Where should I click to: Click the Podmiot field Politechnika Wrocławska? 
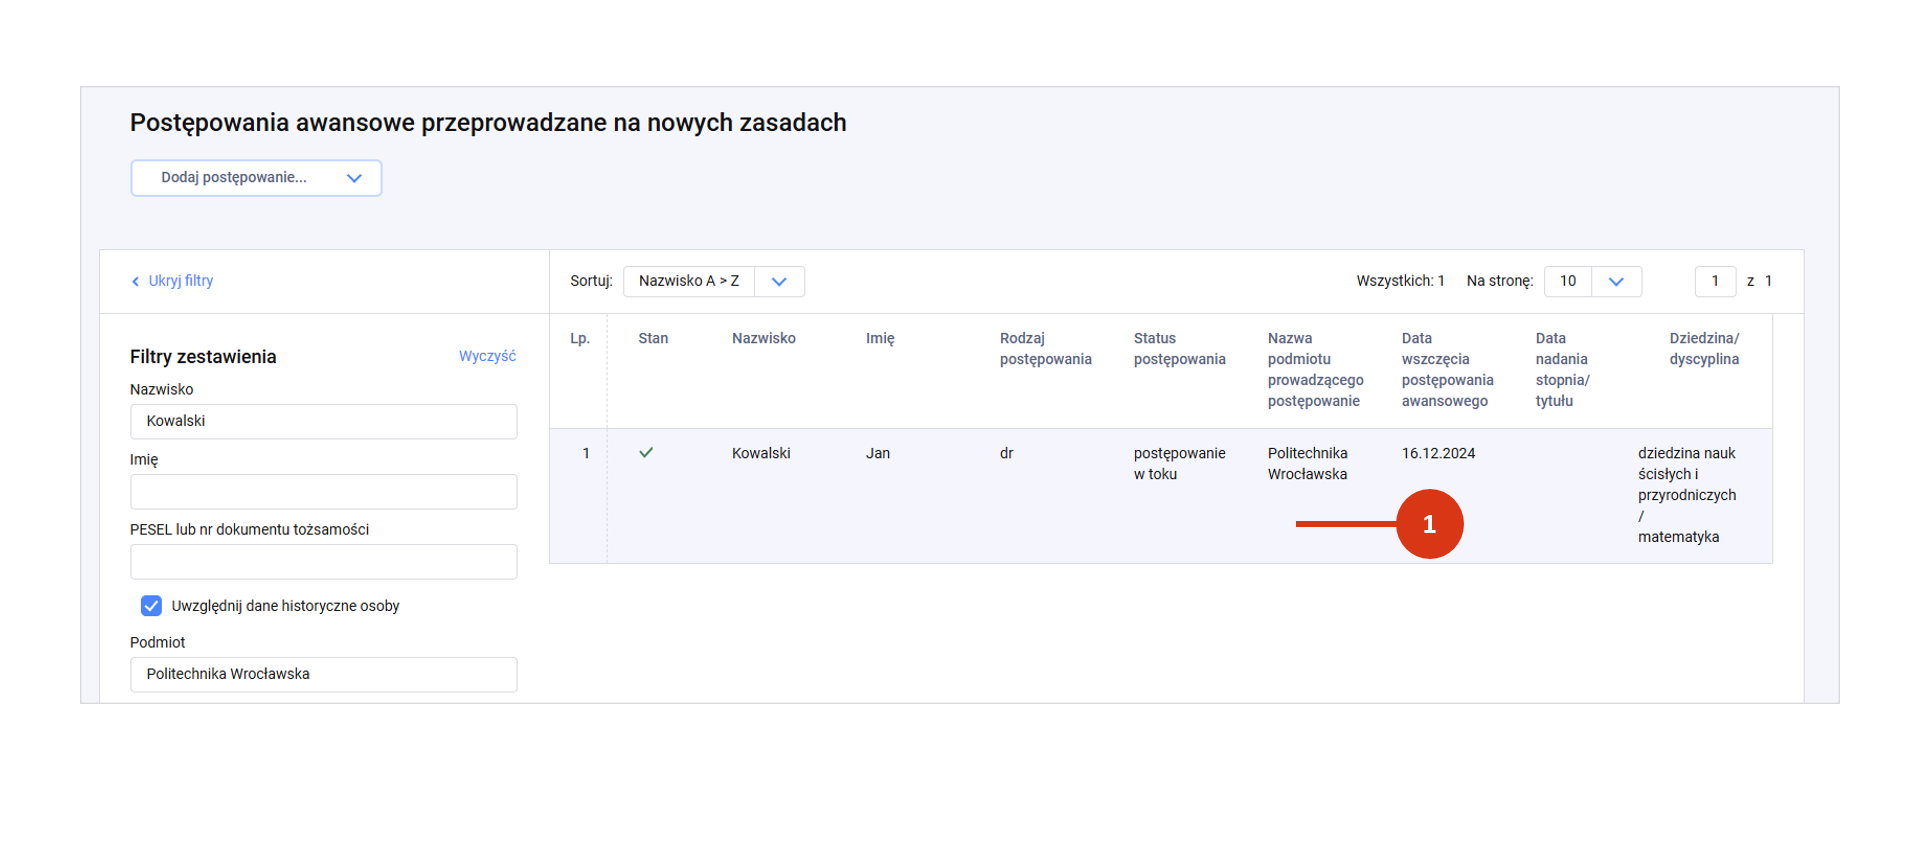pyautogui.click(x=323, y=675)
